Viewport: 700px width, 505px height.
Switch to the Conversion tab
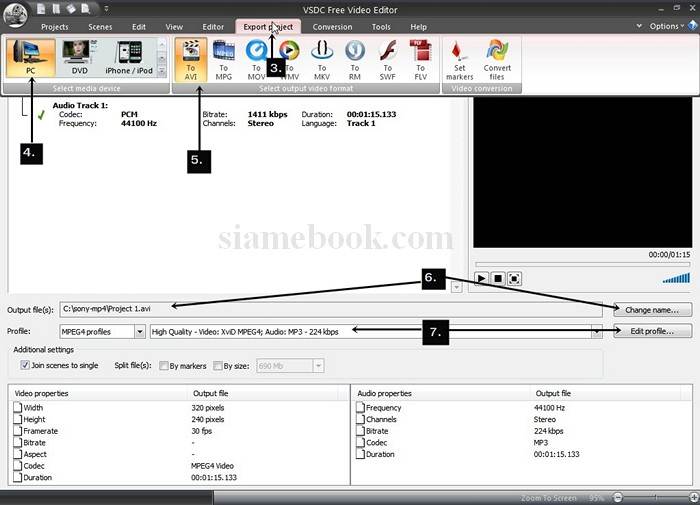click(x=332, y=27)
